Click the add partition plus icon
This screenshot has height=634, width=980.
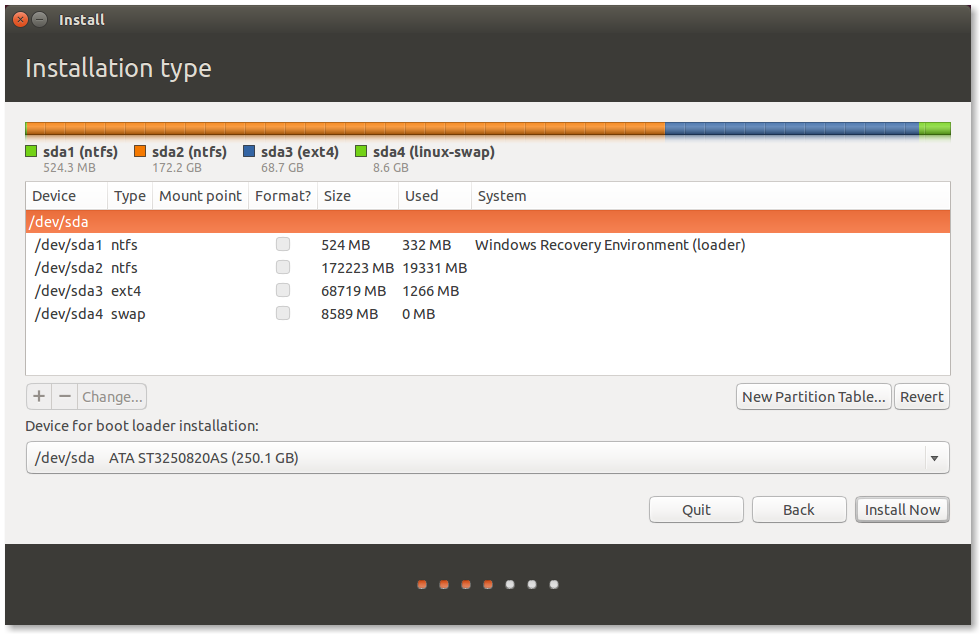tap(38, 396)
